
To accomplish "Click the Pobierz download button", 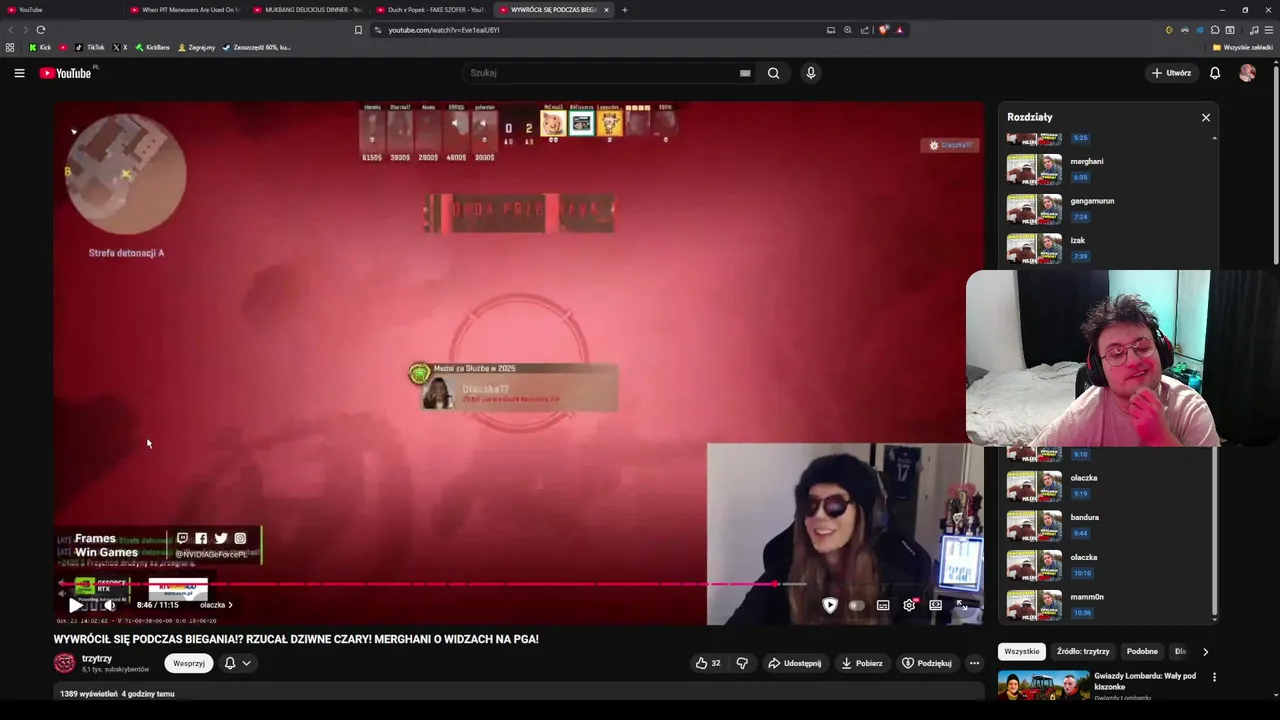I will pyautogui.click(x=862, y=663).
